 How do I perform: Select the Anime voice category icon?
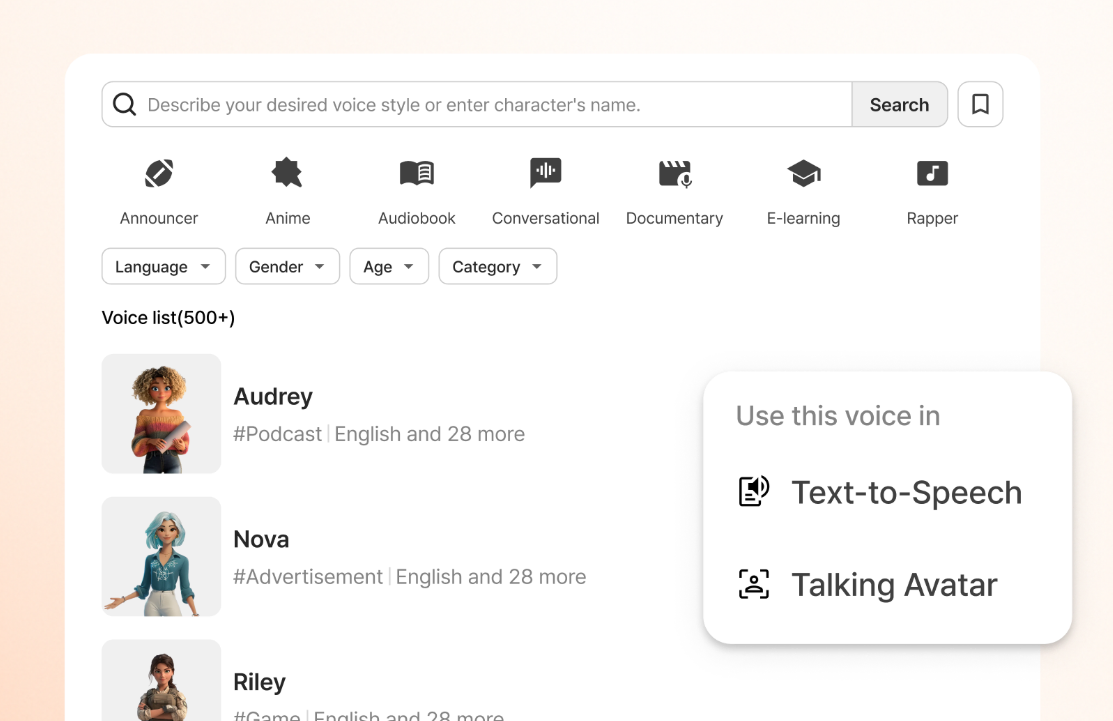287,174
